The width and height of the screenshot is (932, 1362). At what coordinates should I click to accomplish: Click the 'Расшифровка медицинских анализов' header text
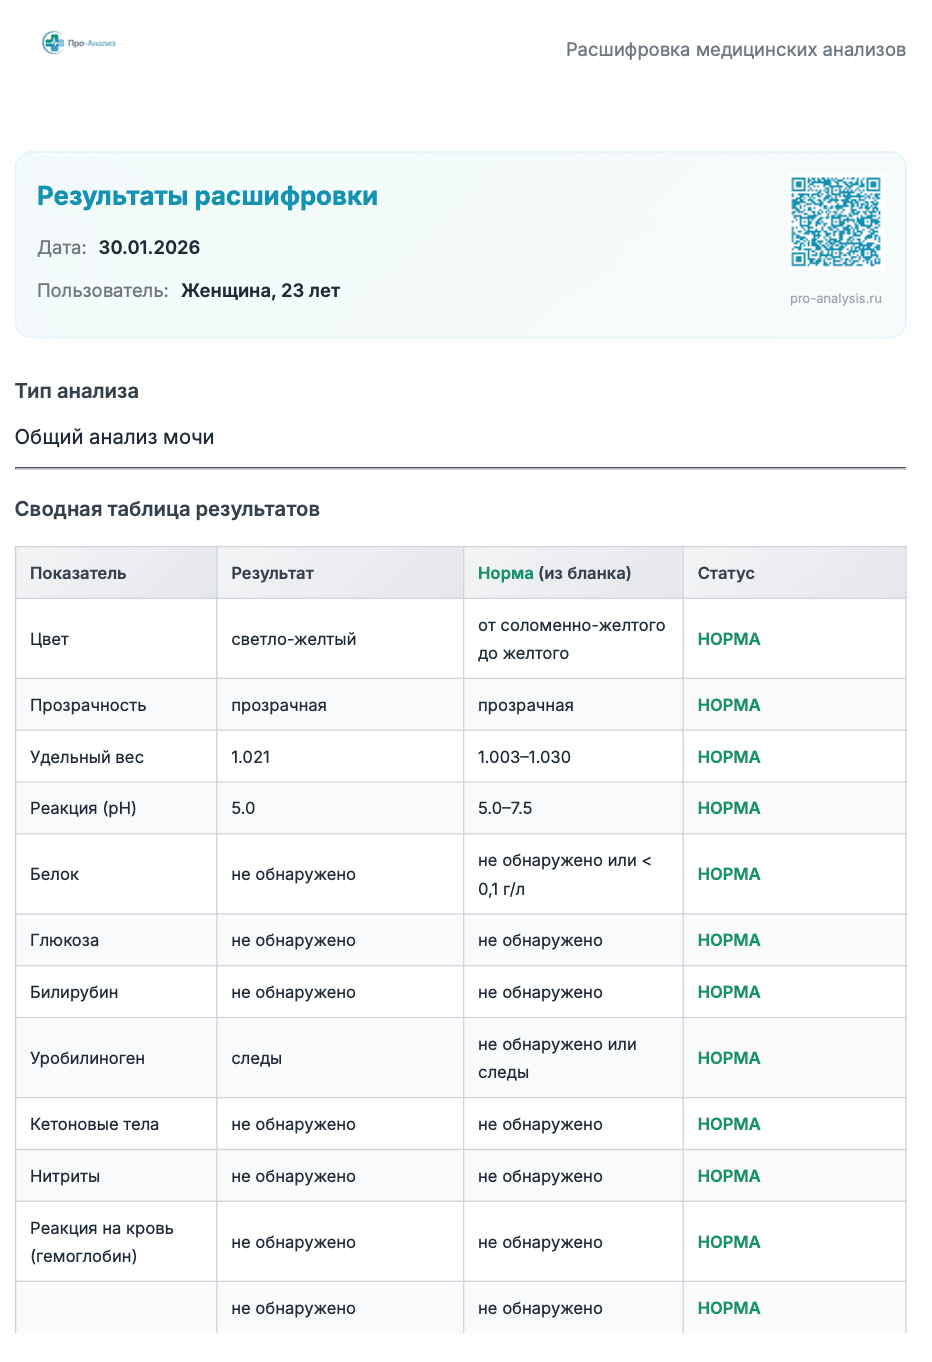coord(735,50)
